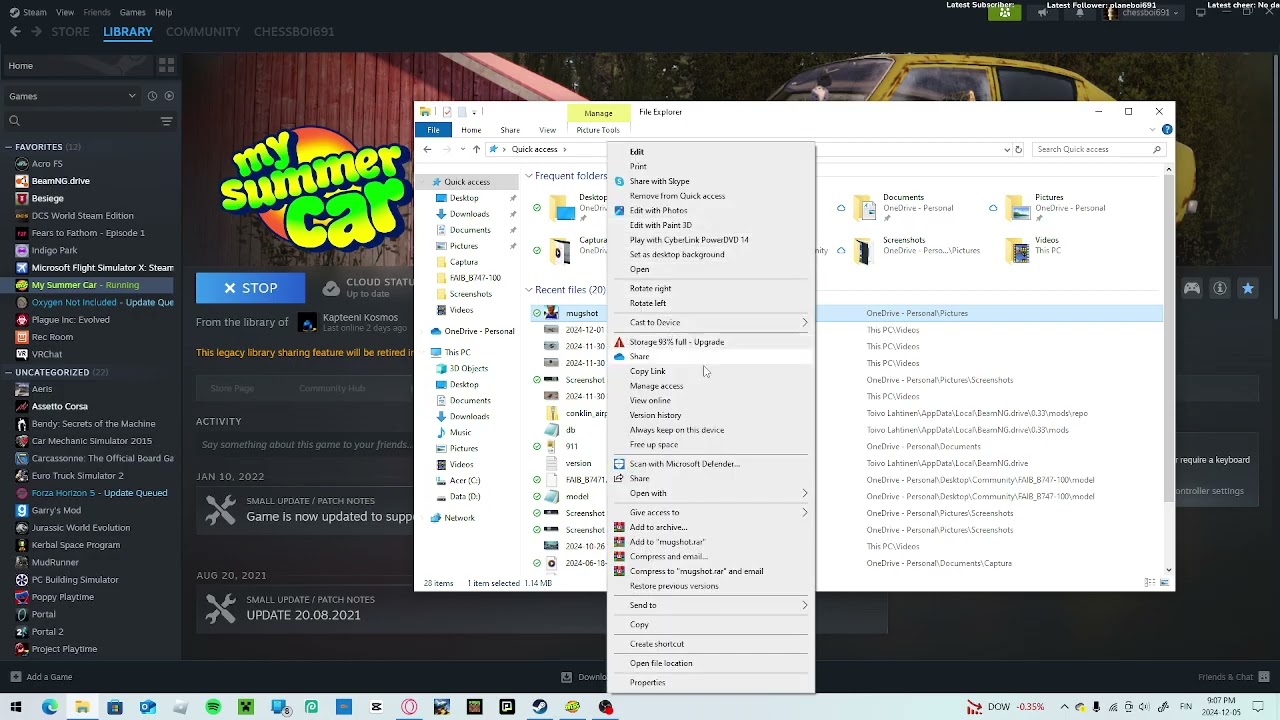Image resolution: width=1280 pixels, height=720 pixels.
Task: Select Downloads in Quick access tree
Action: tap(469, 214)
